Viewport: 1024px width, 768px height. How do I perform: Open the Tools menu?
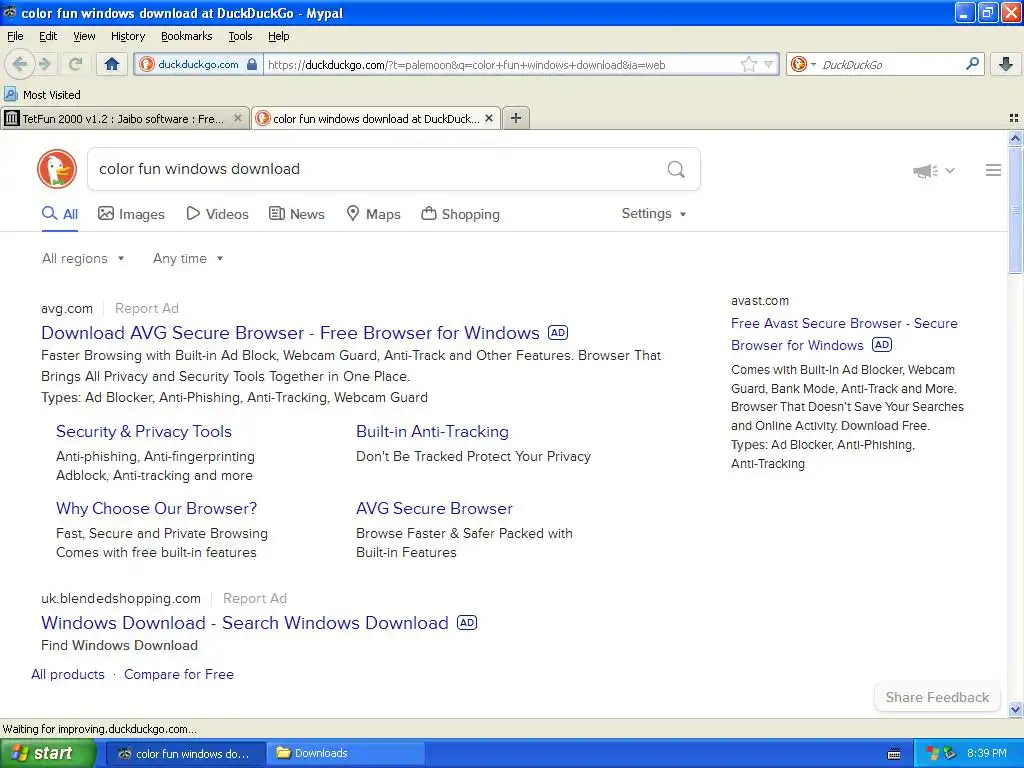click(240, 36)
